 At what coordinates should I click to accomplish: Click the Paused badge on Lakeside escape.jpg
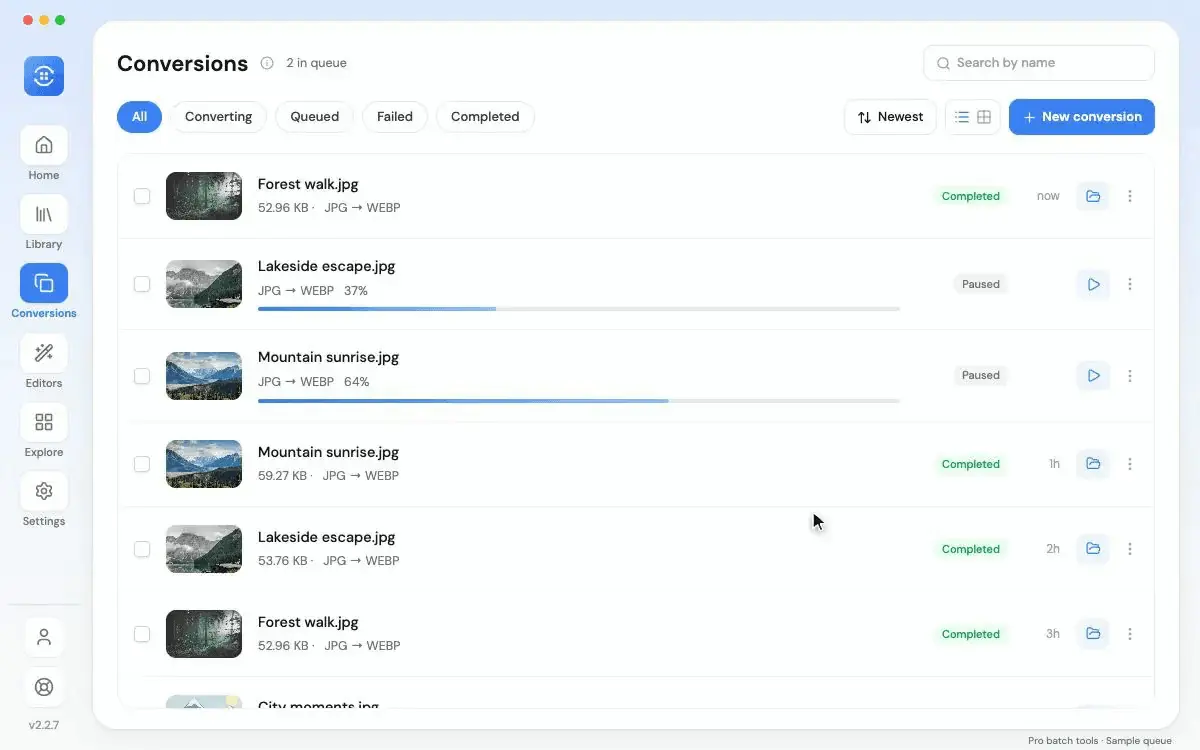(981, 284)
